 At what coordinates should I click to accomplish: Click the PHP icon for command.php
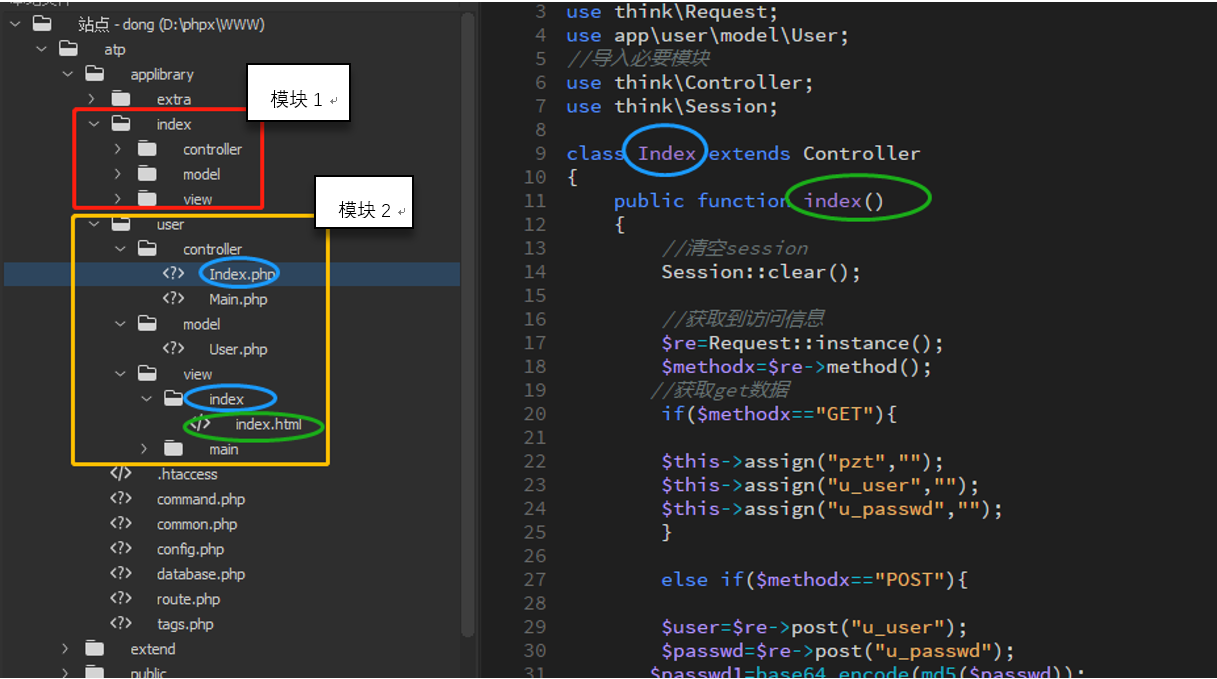tap(122, 498)
